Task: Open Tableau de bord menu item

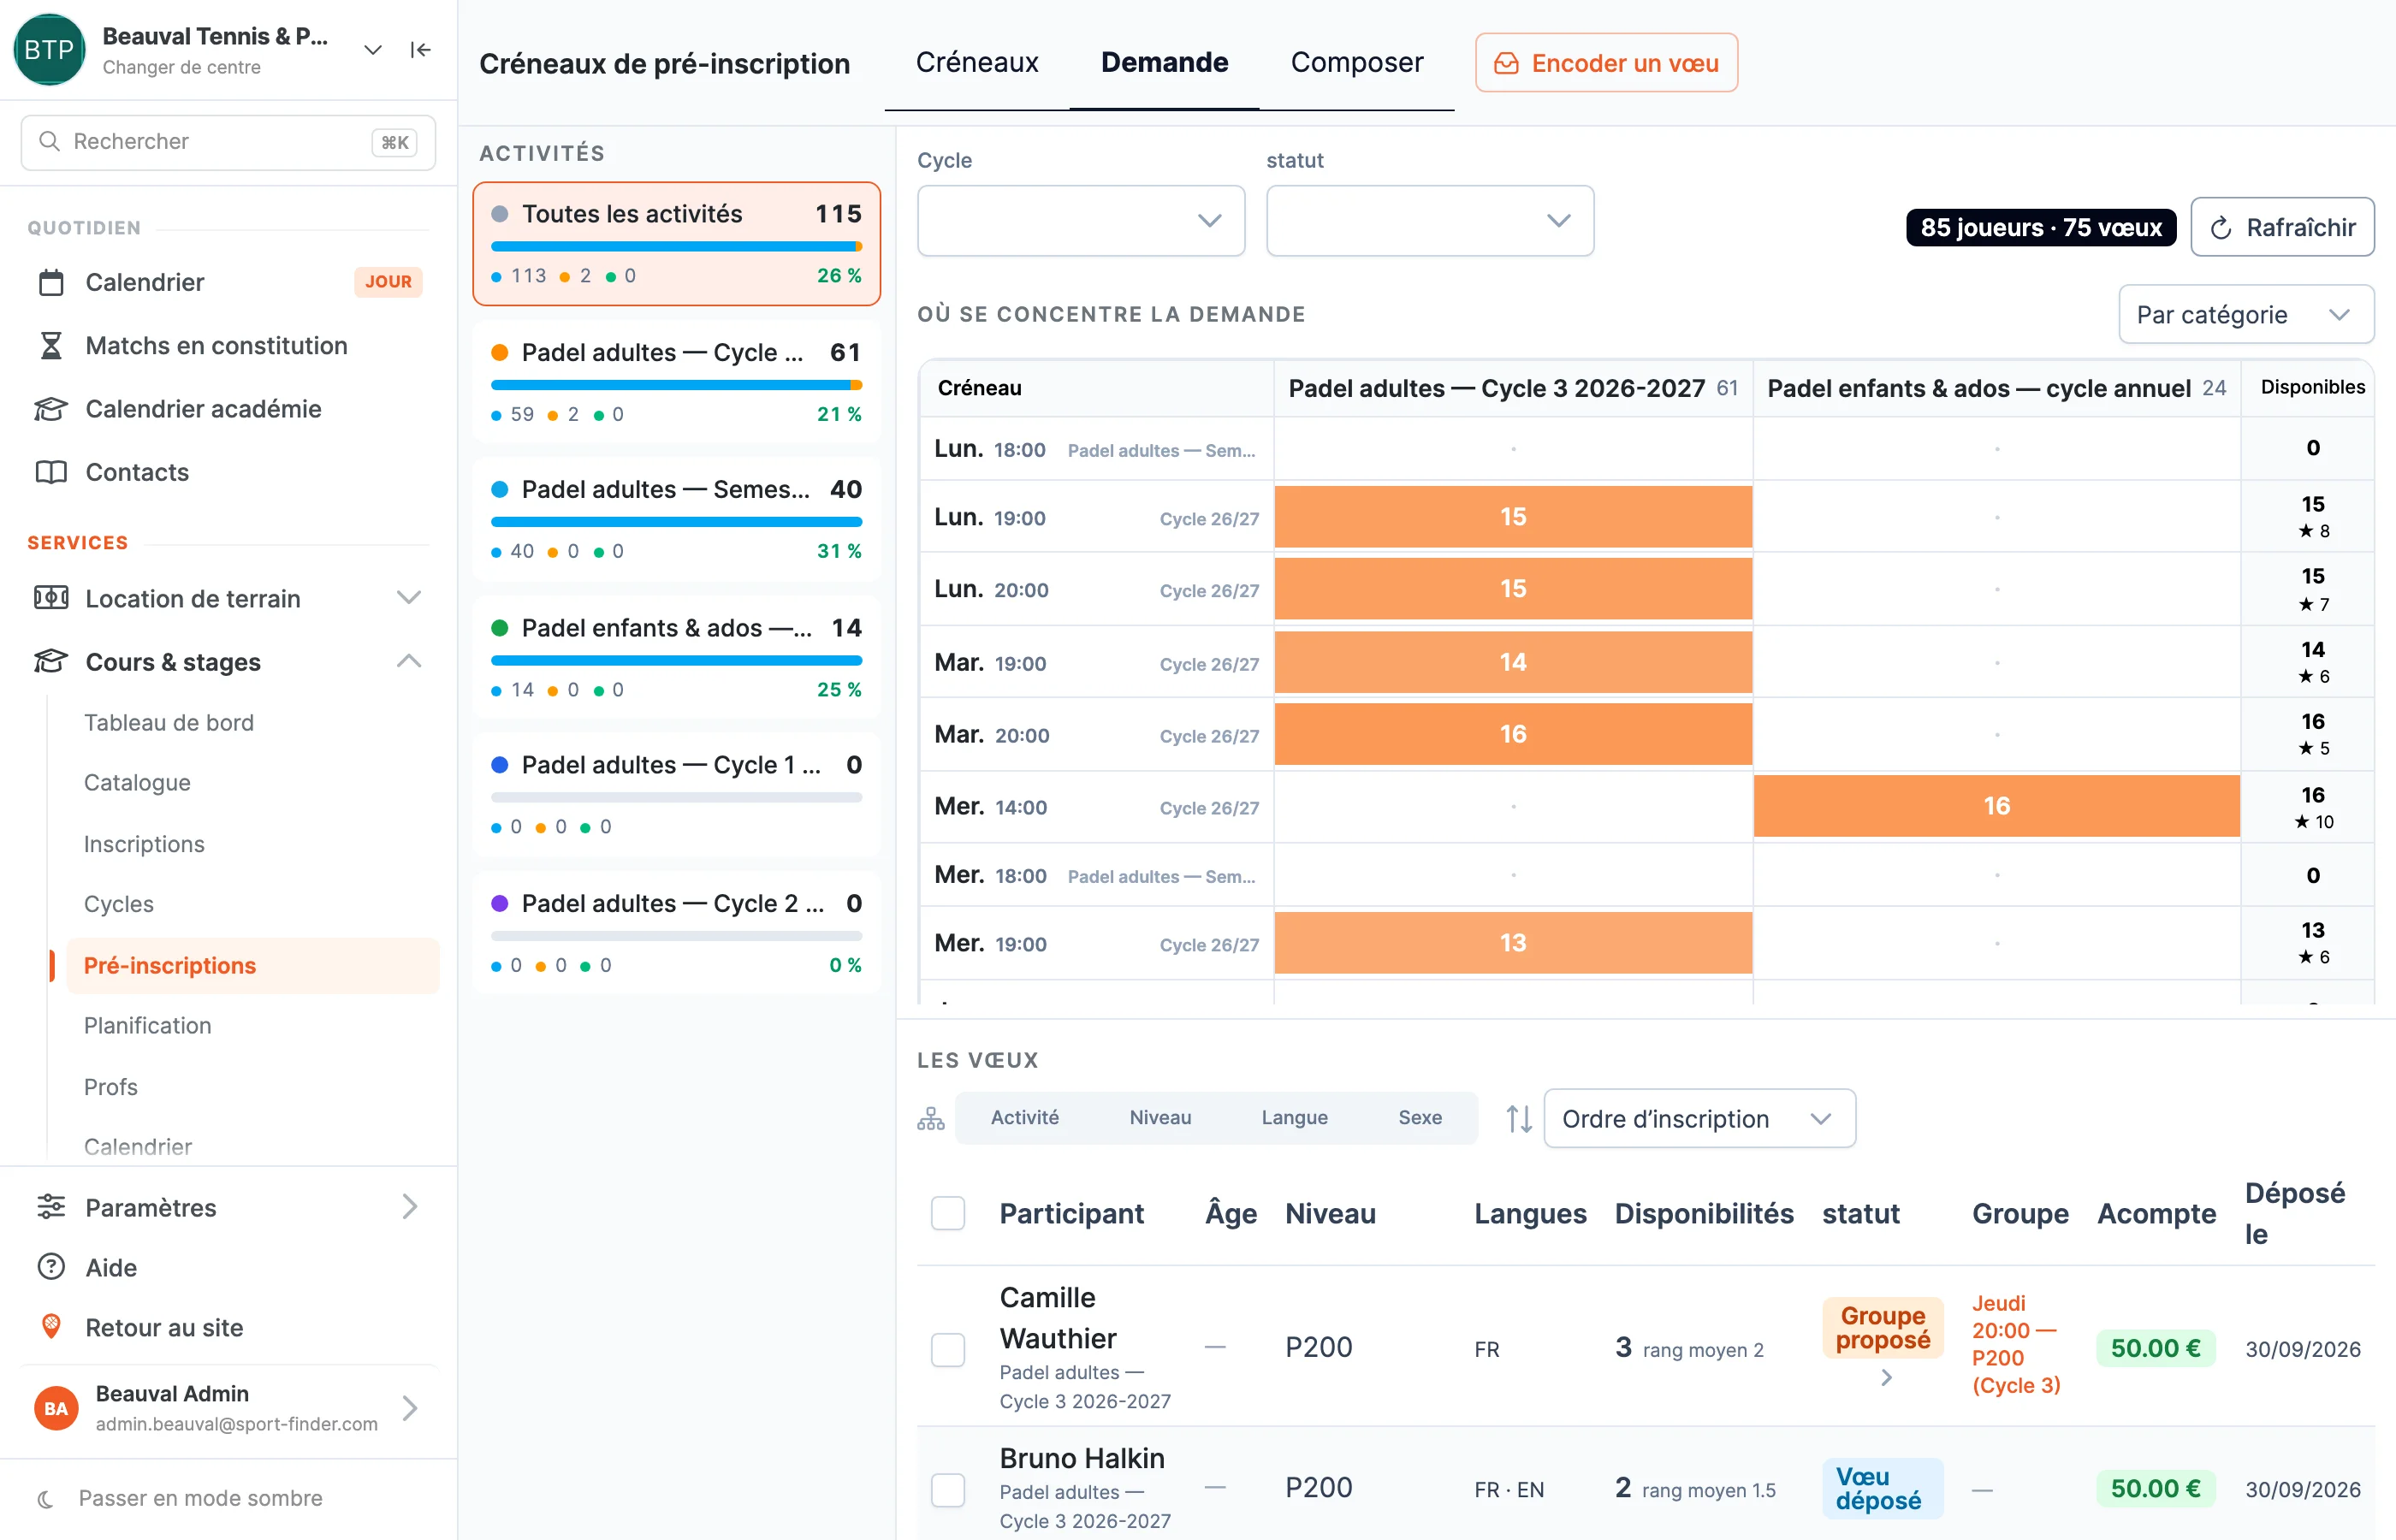Action: pos(168,722)
